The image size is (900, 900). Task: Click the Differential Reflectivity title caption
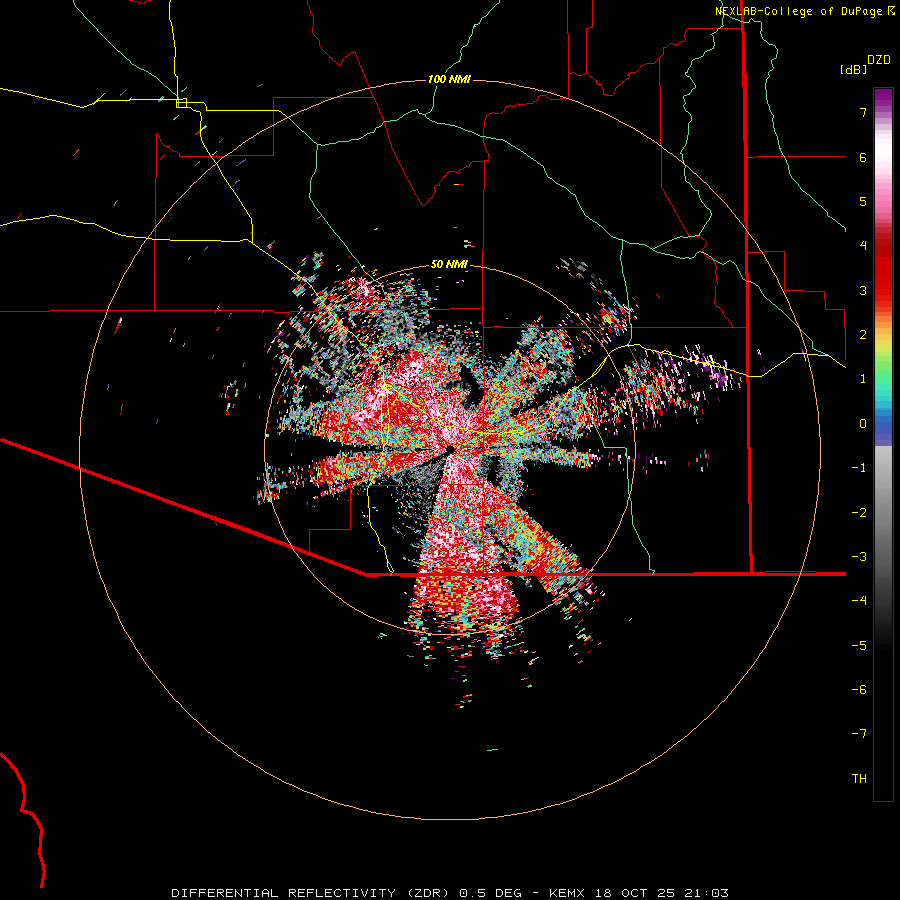point(450,893)
